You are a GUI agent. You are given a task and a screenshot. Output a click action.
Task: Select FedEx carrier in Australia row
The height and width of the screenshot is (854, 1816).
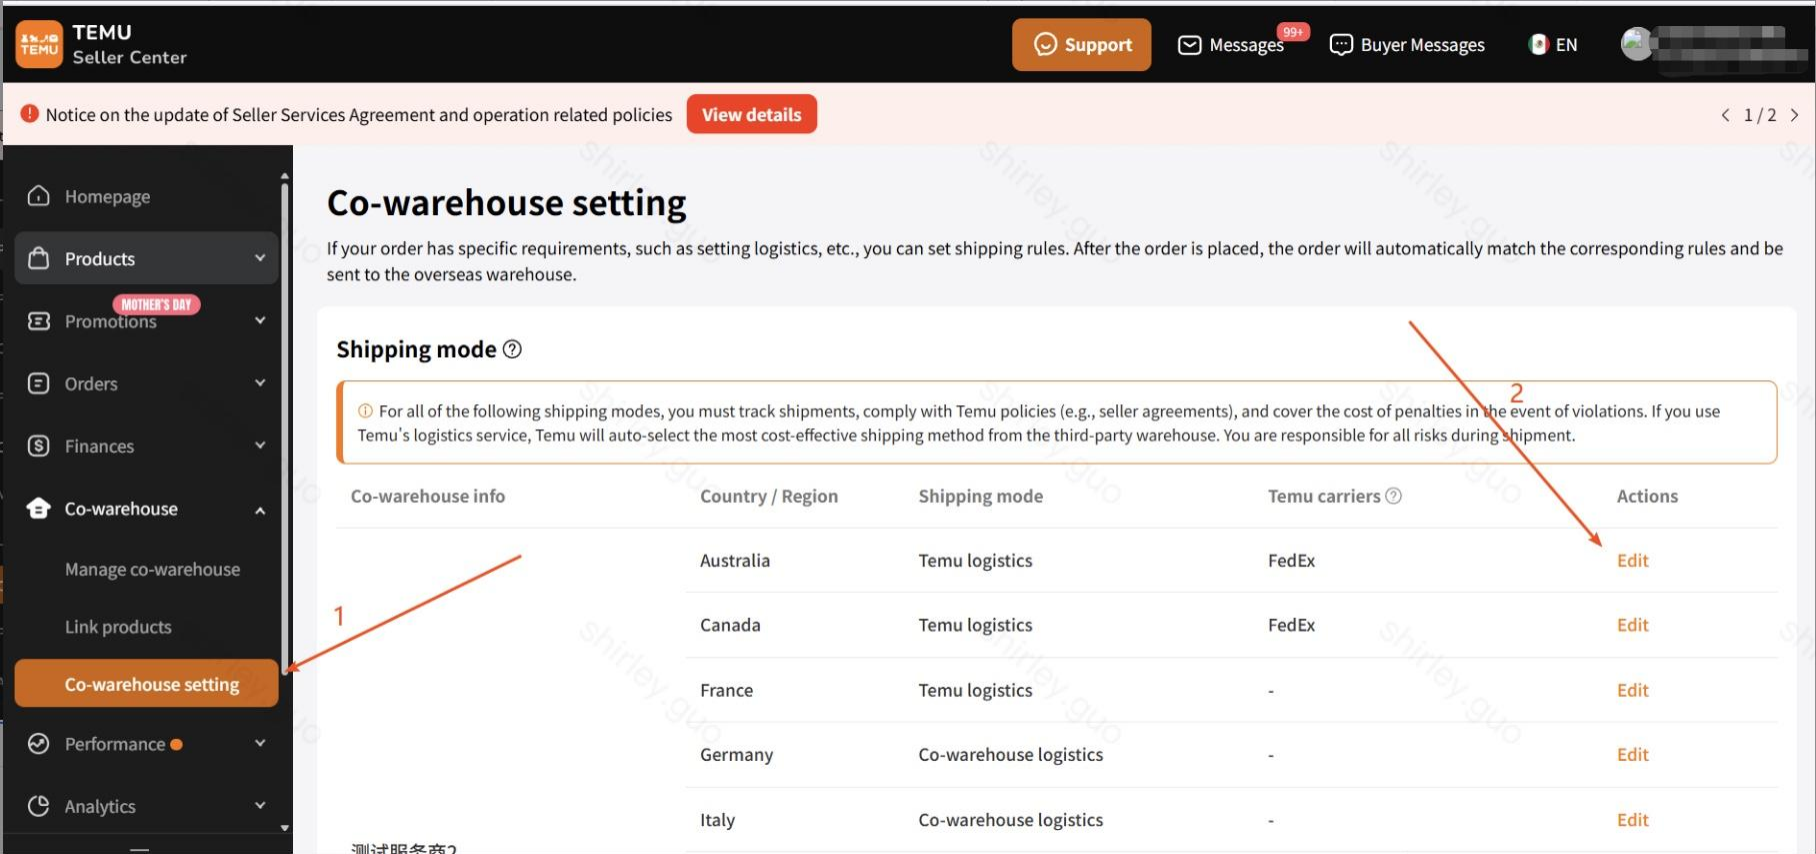[x=1291, y=561]
